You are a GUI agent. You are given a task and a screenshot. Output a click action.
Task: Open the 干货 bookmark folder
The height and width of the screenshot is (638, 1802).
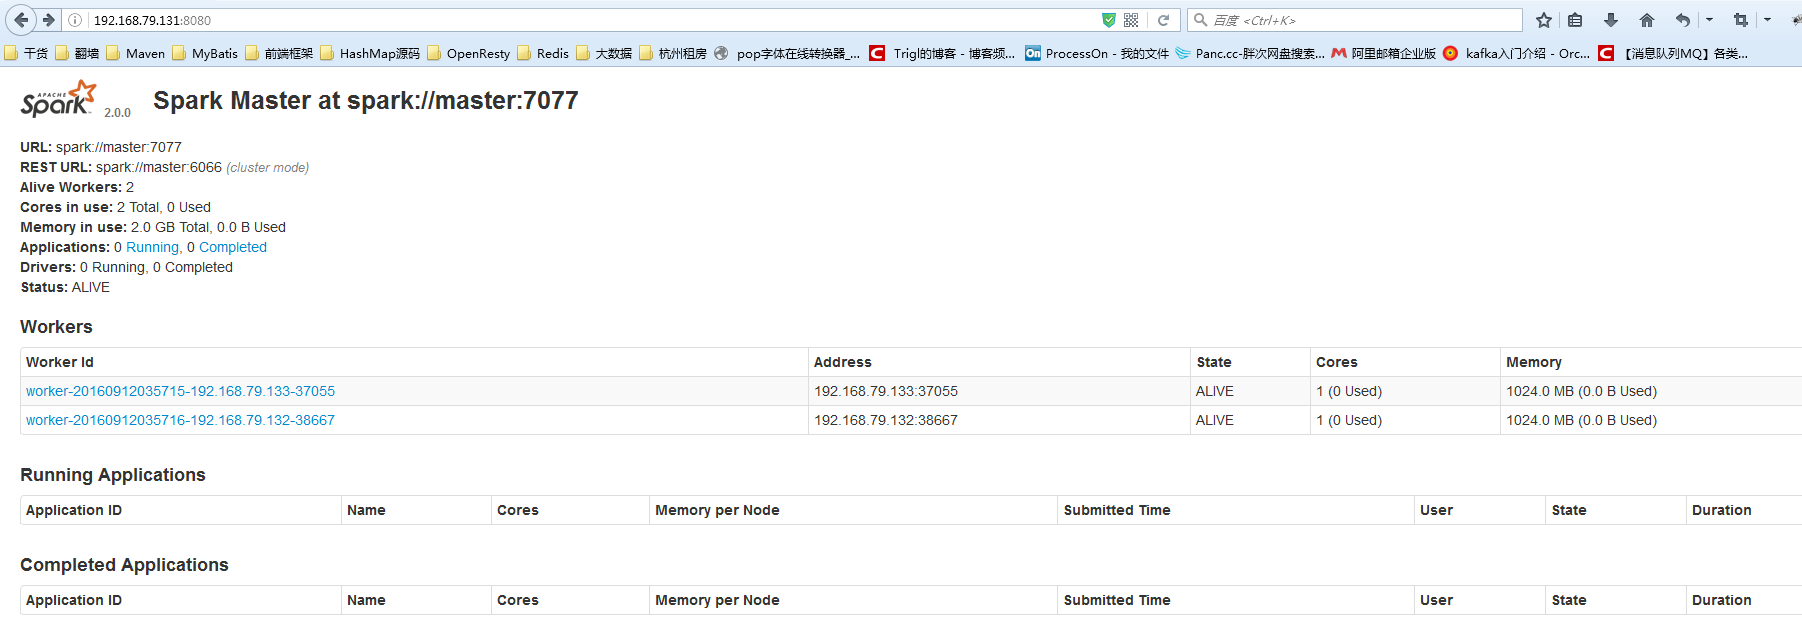coord(27,53)
